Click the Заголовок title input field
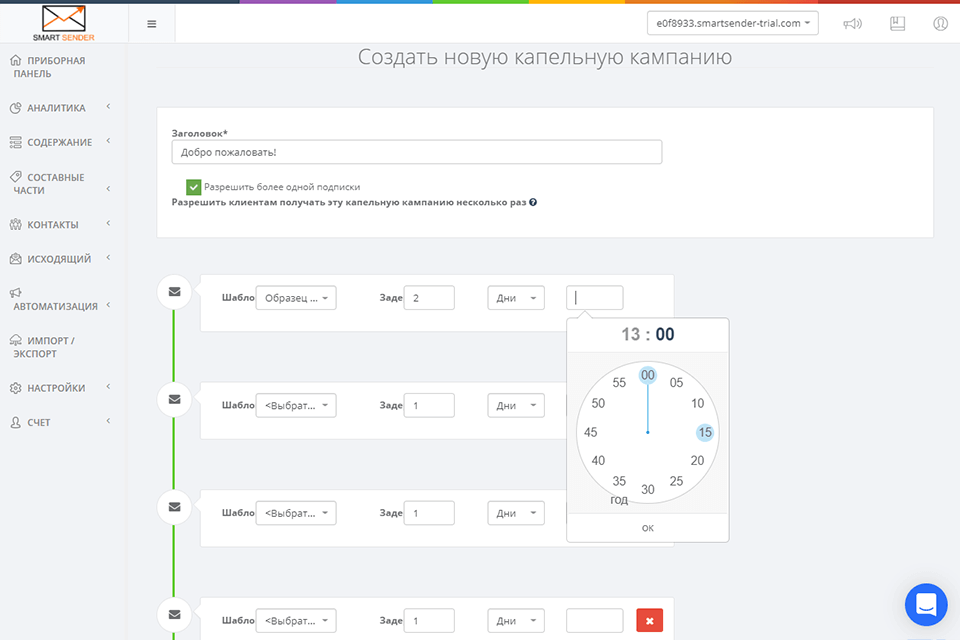This screenshot has height=640, width=960. (x=416, y=152)
